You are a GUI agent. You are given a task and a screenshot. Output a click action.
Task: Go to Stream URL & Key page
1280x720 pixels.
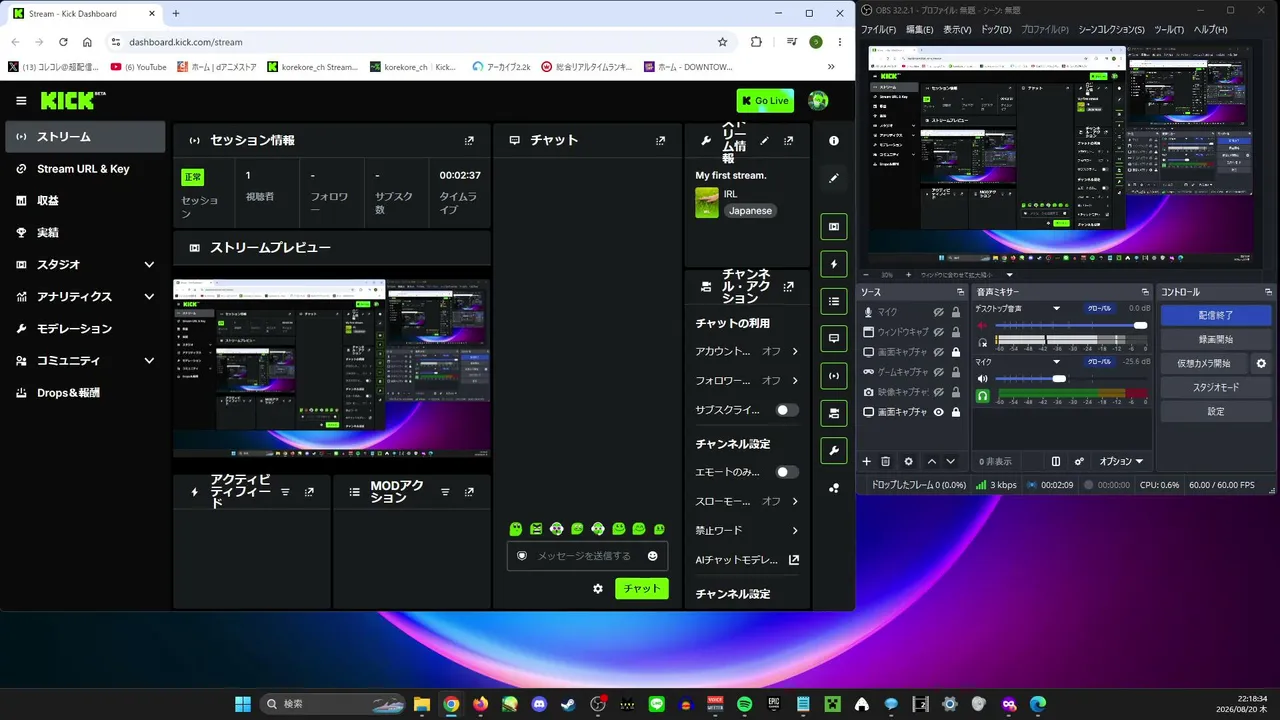[85, 169]
